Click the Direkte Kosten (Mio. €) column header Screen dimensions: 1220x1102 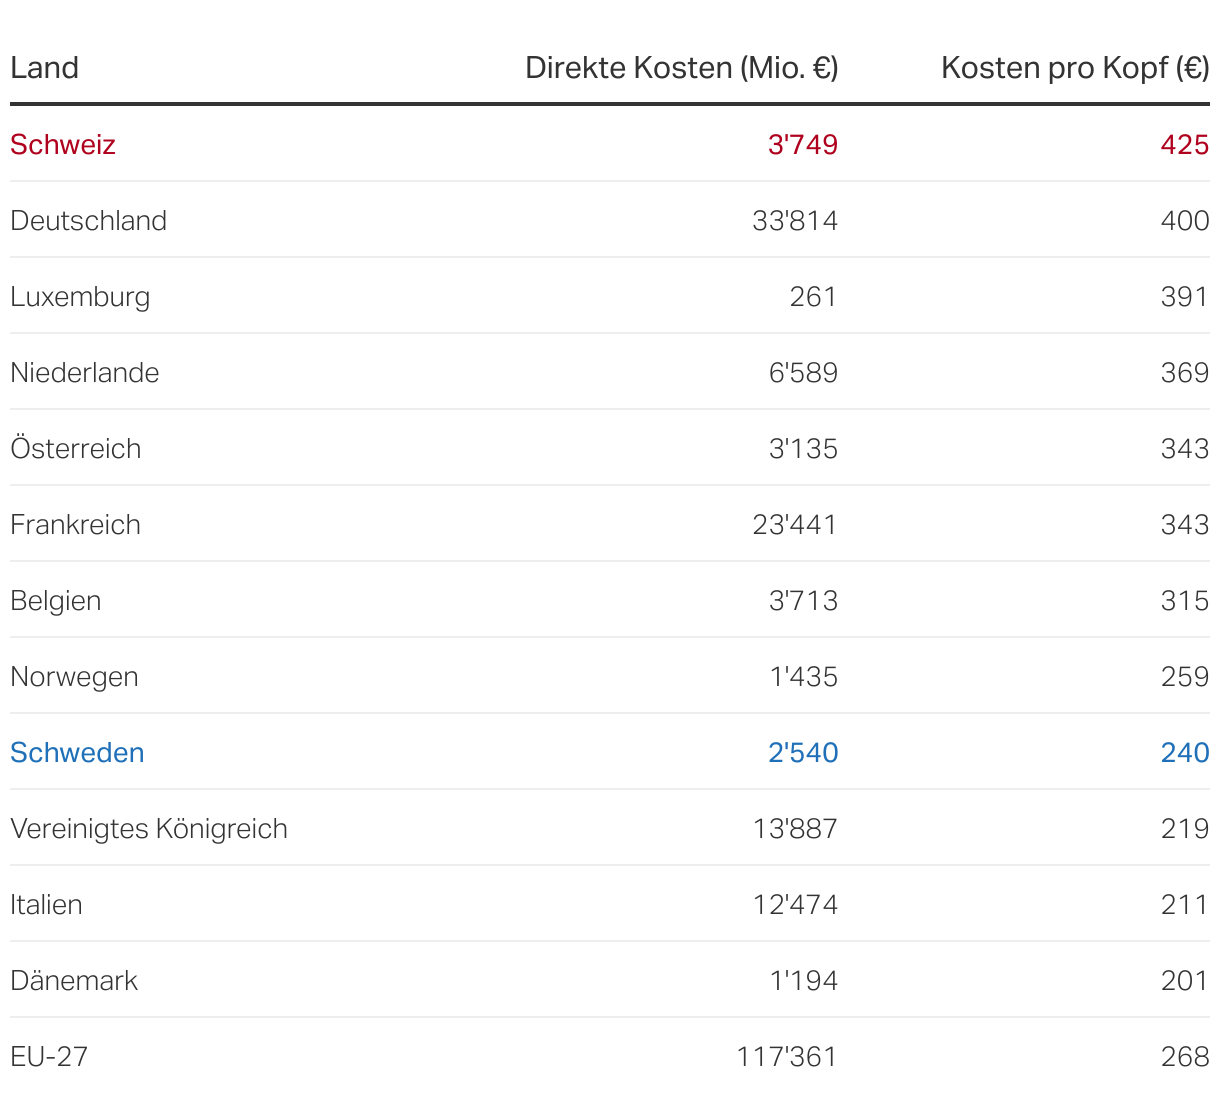[681, 68]
